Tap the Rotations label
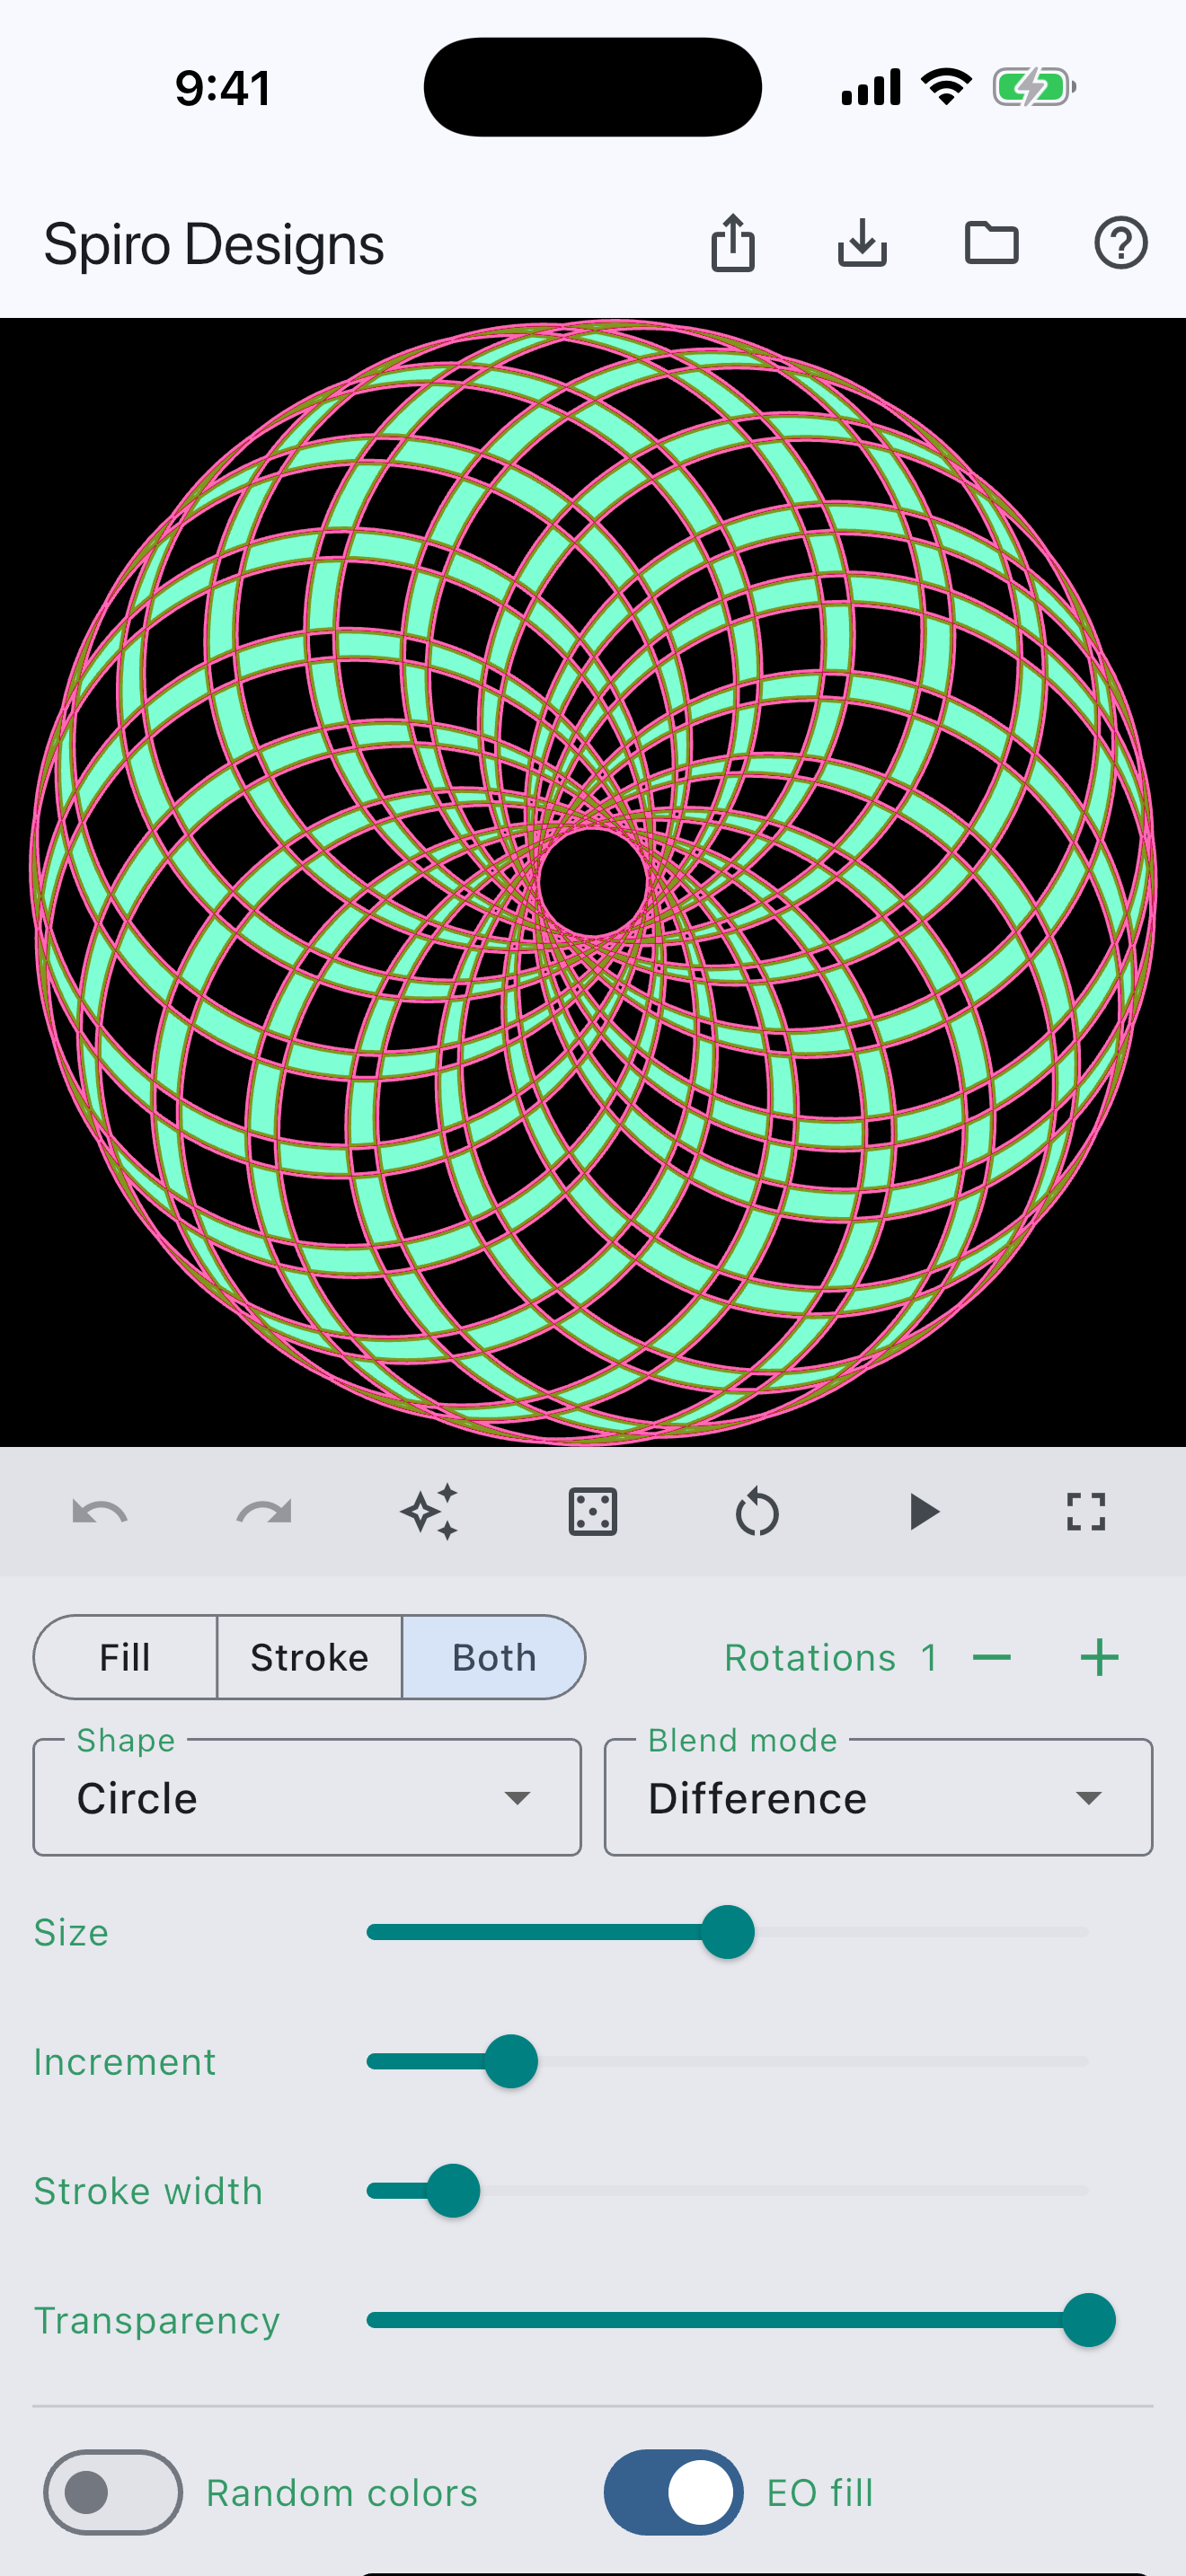The height and width of the screenshot is (2576, 1186). 810,1657
